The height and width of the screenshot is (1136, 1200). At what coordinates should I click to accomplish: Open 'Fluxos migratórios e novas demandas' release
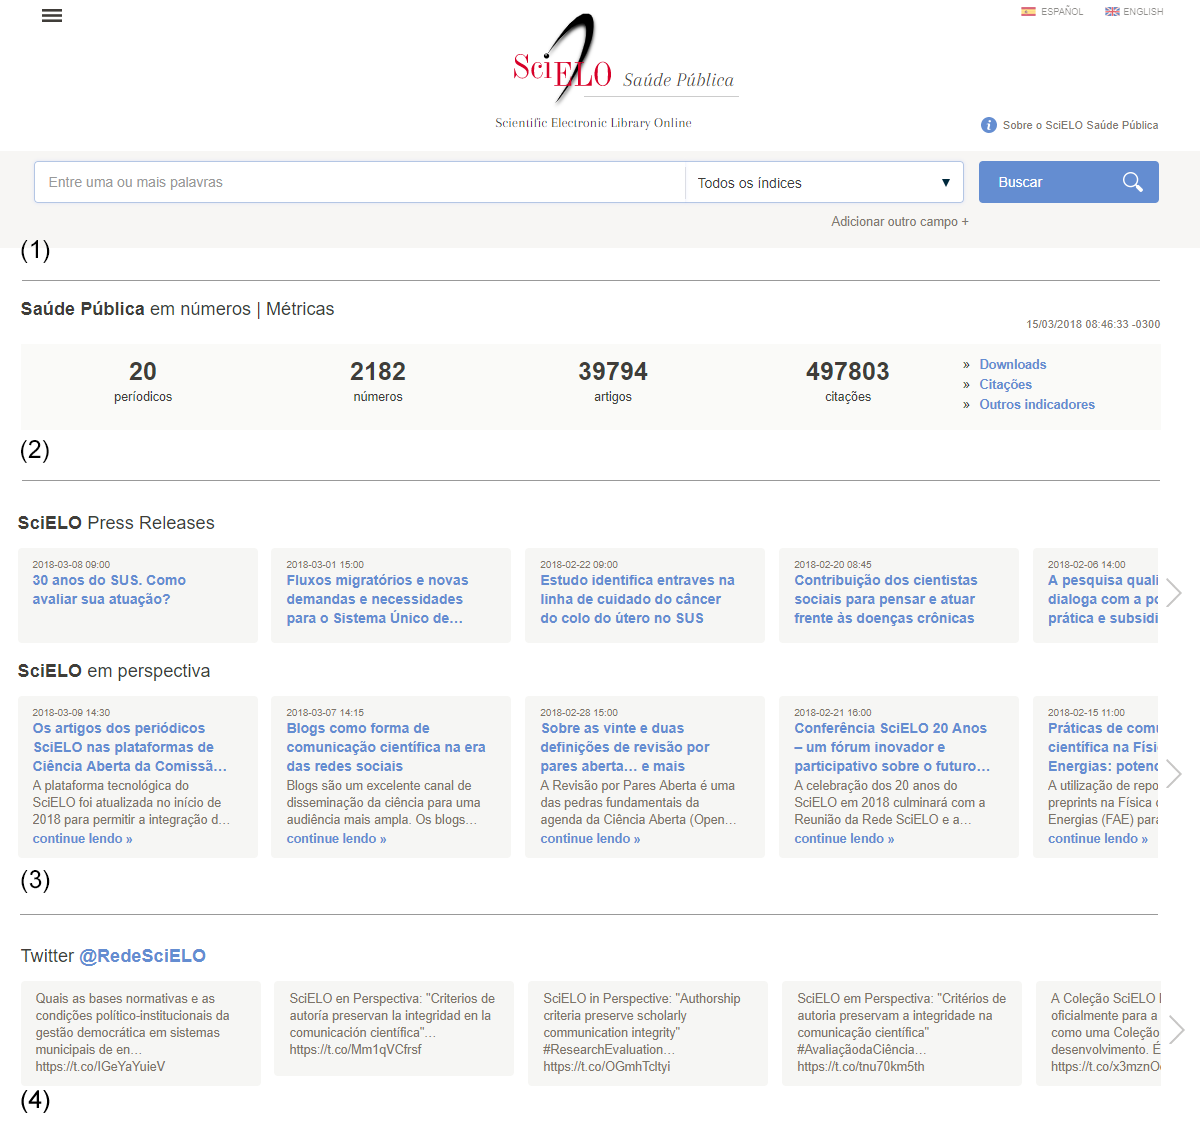click(377, 599)
